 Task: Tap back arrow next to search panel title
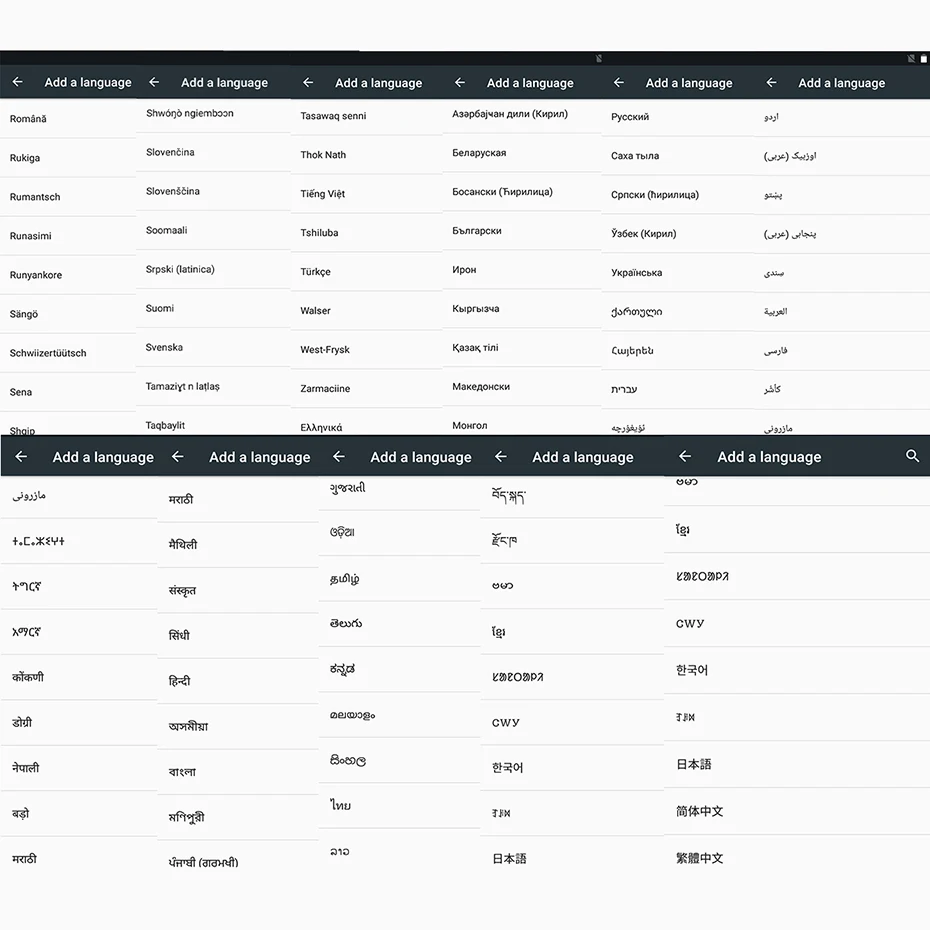(x=685, y=456)
